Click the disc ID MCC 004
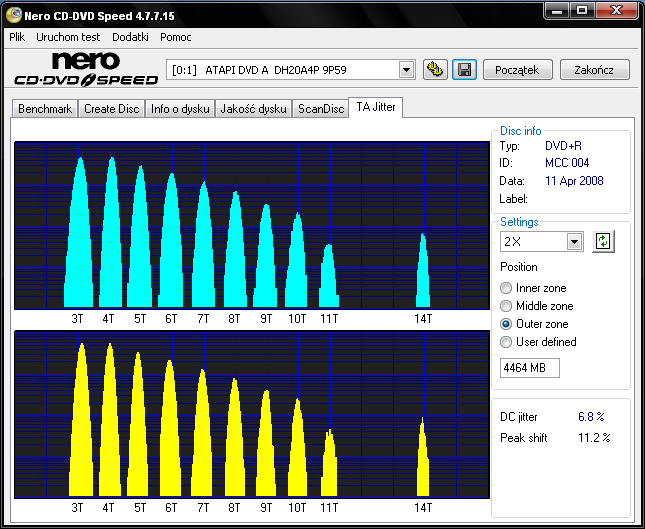The image size is (645, 529). click(567, 163)
